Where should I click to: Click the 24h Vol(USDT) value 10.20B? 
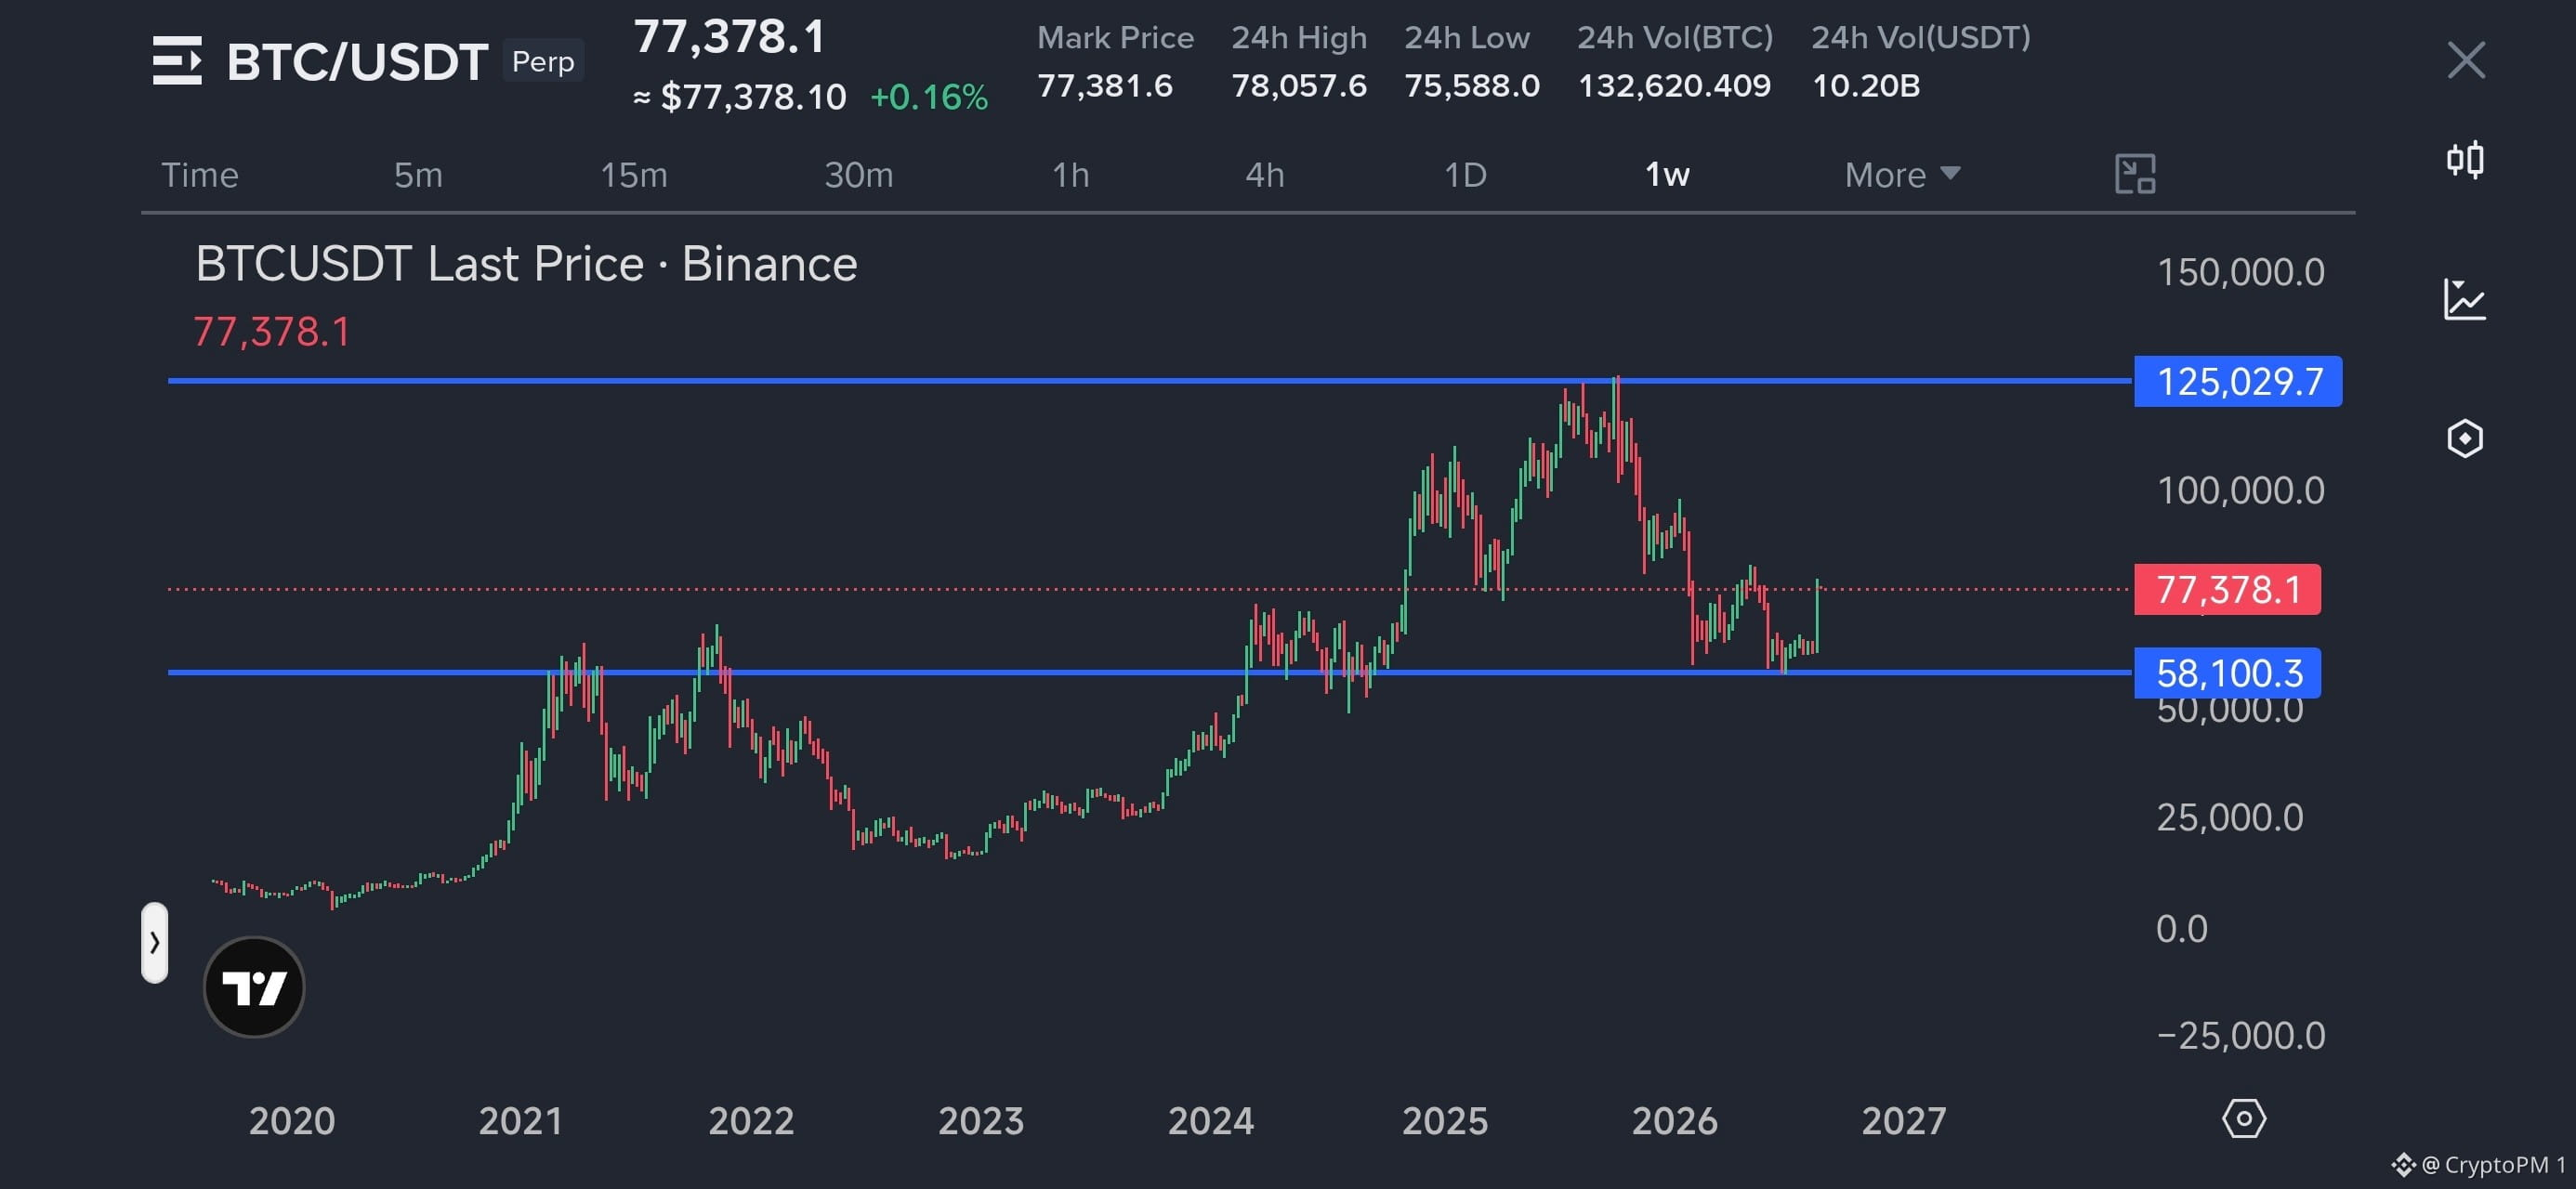click(x=1866, y=85)
